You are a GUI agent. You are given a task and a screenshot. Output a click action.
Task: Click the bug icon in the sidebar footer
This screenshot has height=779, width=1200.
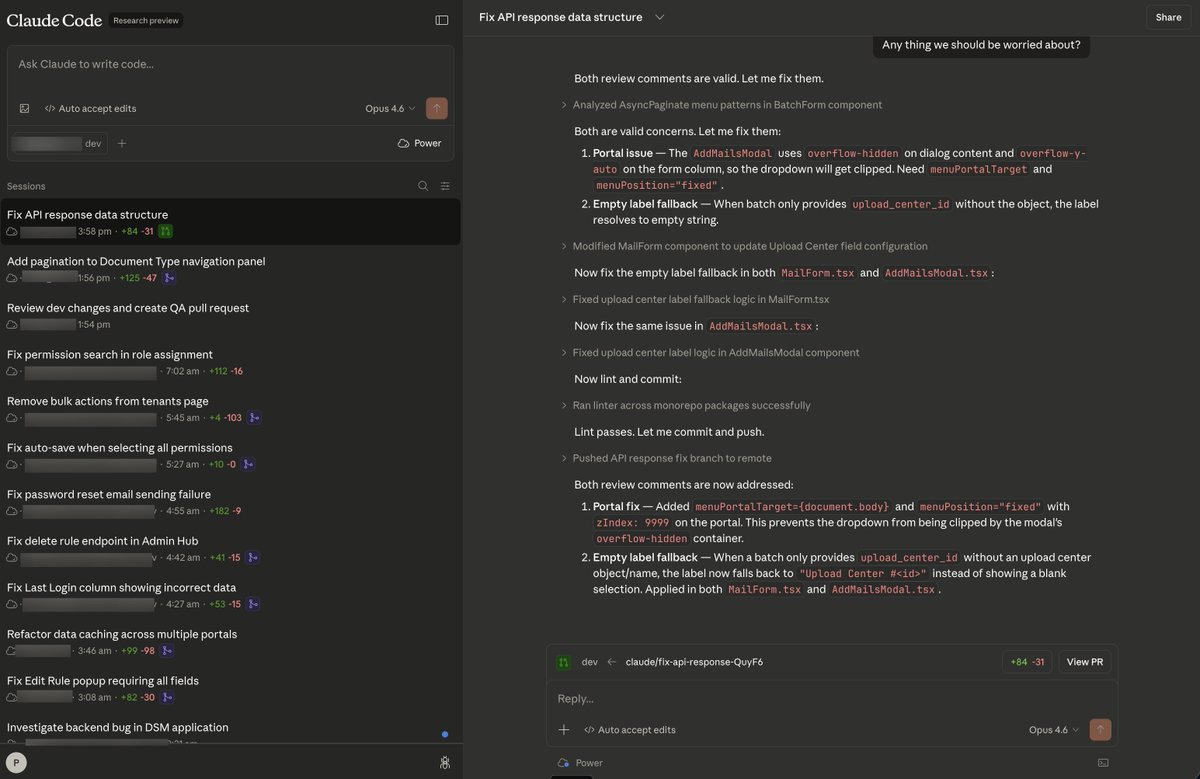(445, 762)
